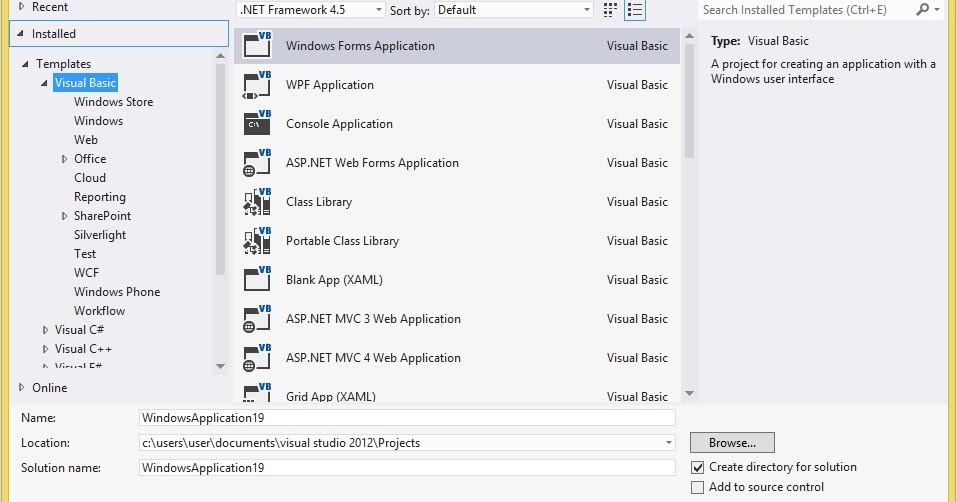Enable Add to source control checkbox

[698, 487]
